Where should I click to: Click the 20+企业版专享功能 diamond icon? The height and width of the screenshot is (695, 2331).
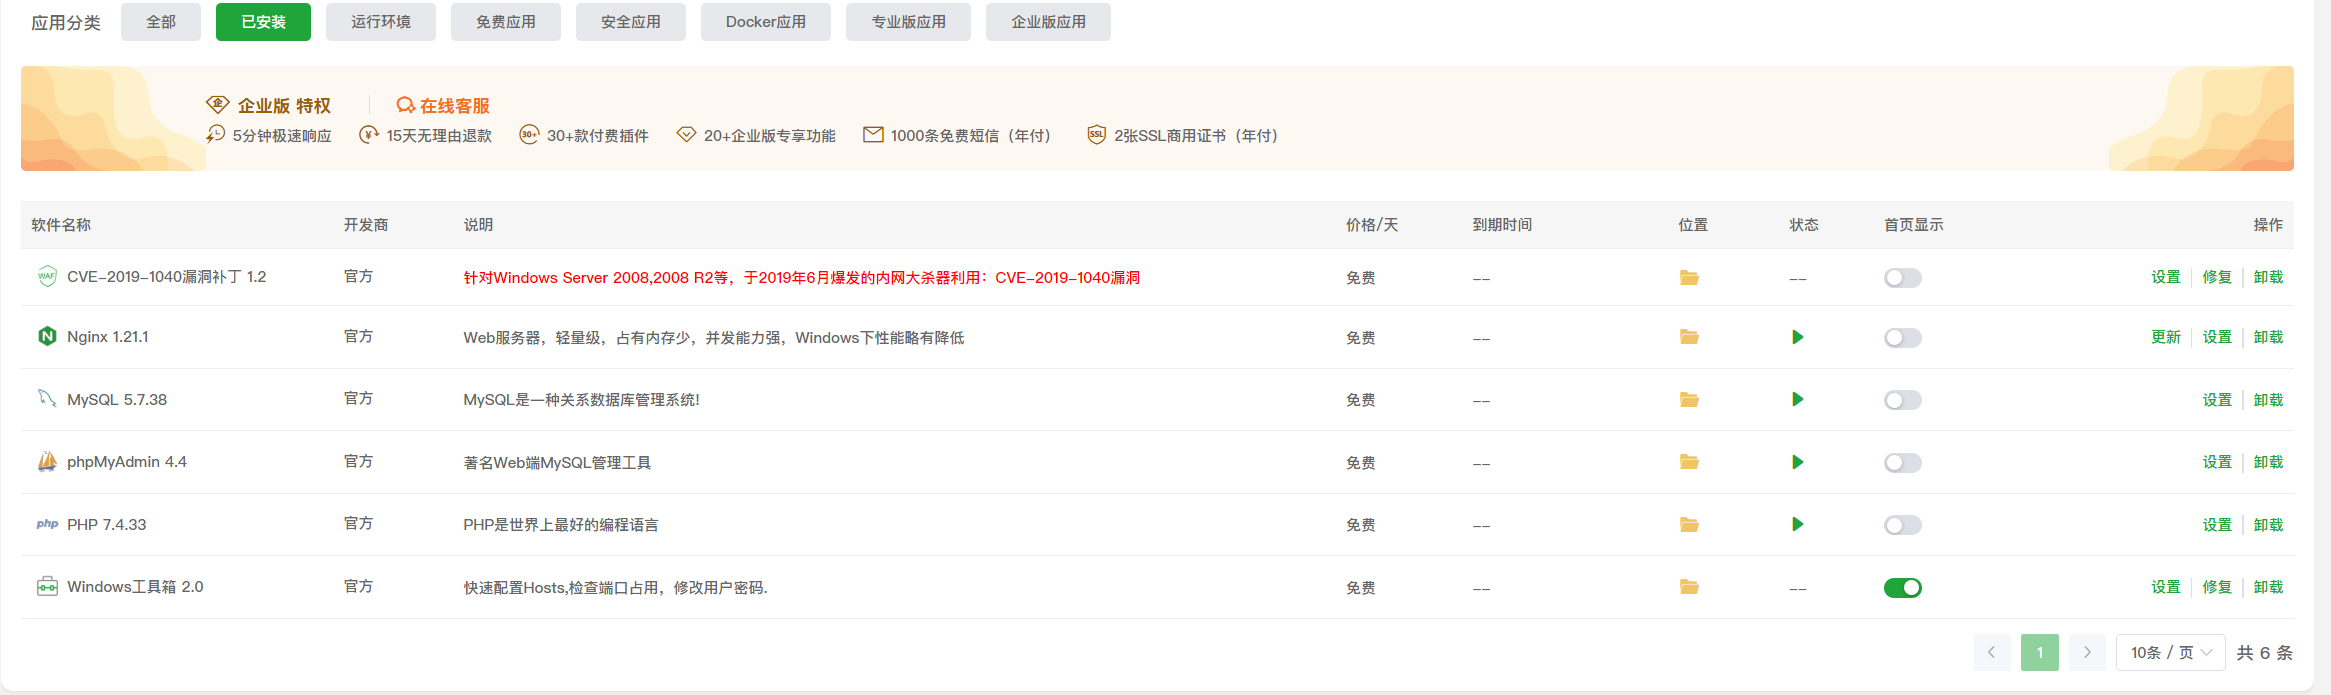click(x=686, y=134)
